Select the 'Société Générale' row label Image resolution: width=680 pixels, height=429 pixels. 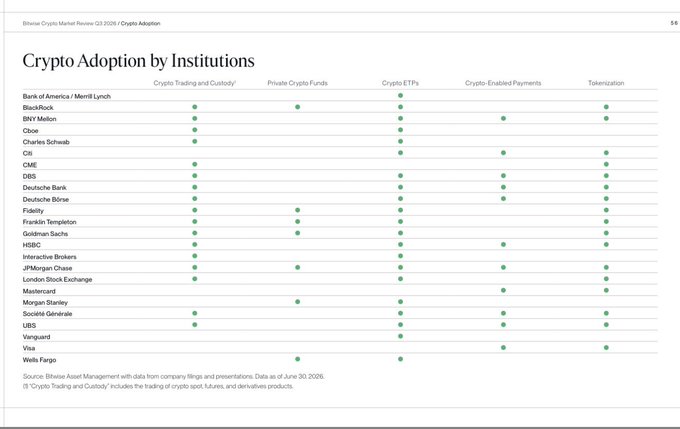click(x=47, y=314)
